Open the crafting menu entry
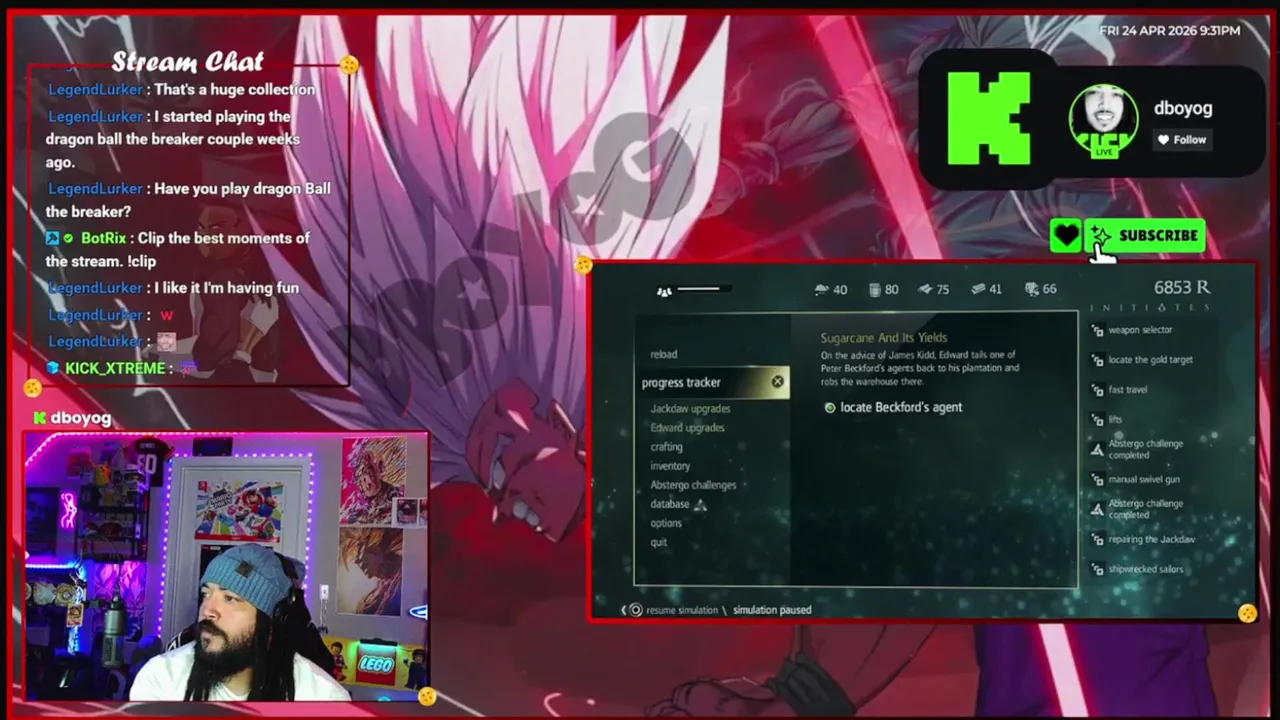The image size is (1280, 720). click(666, 447)
